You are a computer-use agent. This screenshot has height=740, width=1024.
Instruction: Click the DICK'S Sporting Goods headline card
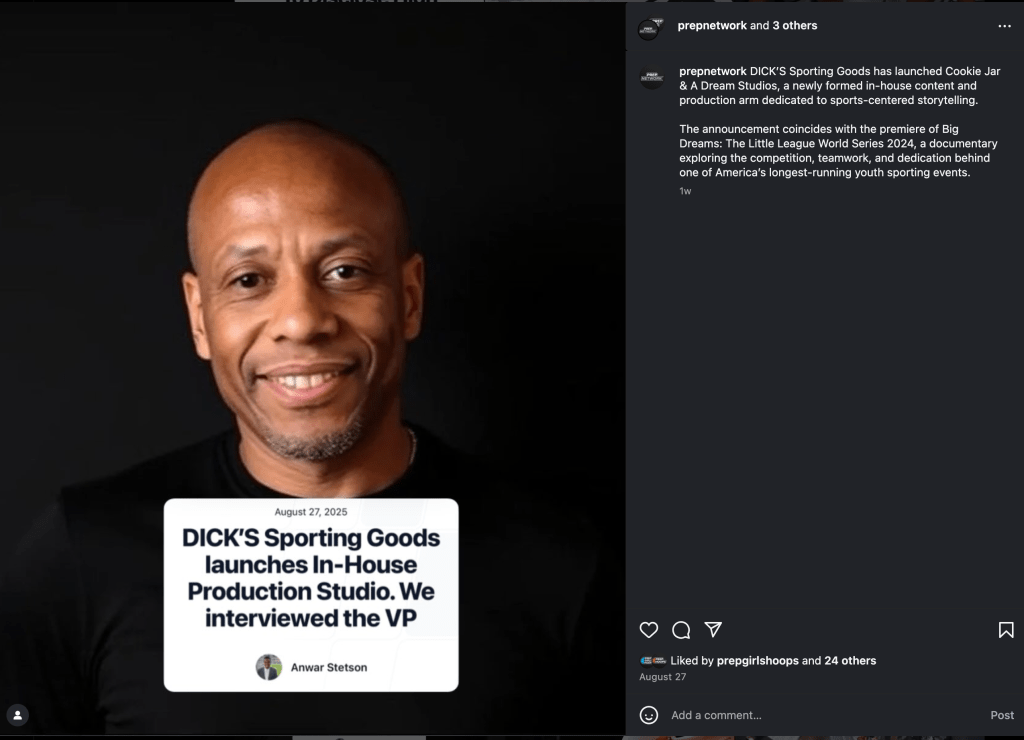click(x=311, y=595)
